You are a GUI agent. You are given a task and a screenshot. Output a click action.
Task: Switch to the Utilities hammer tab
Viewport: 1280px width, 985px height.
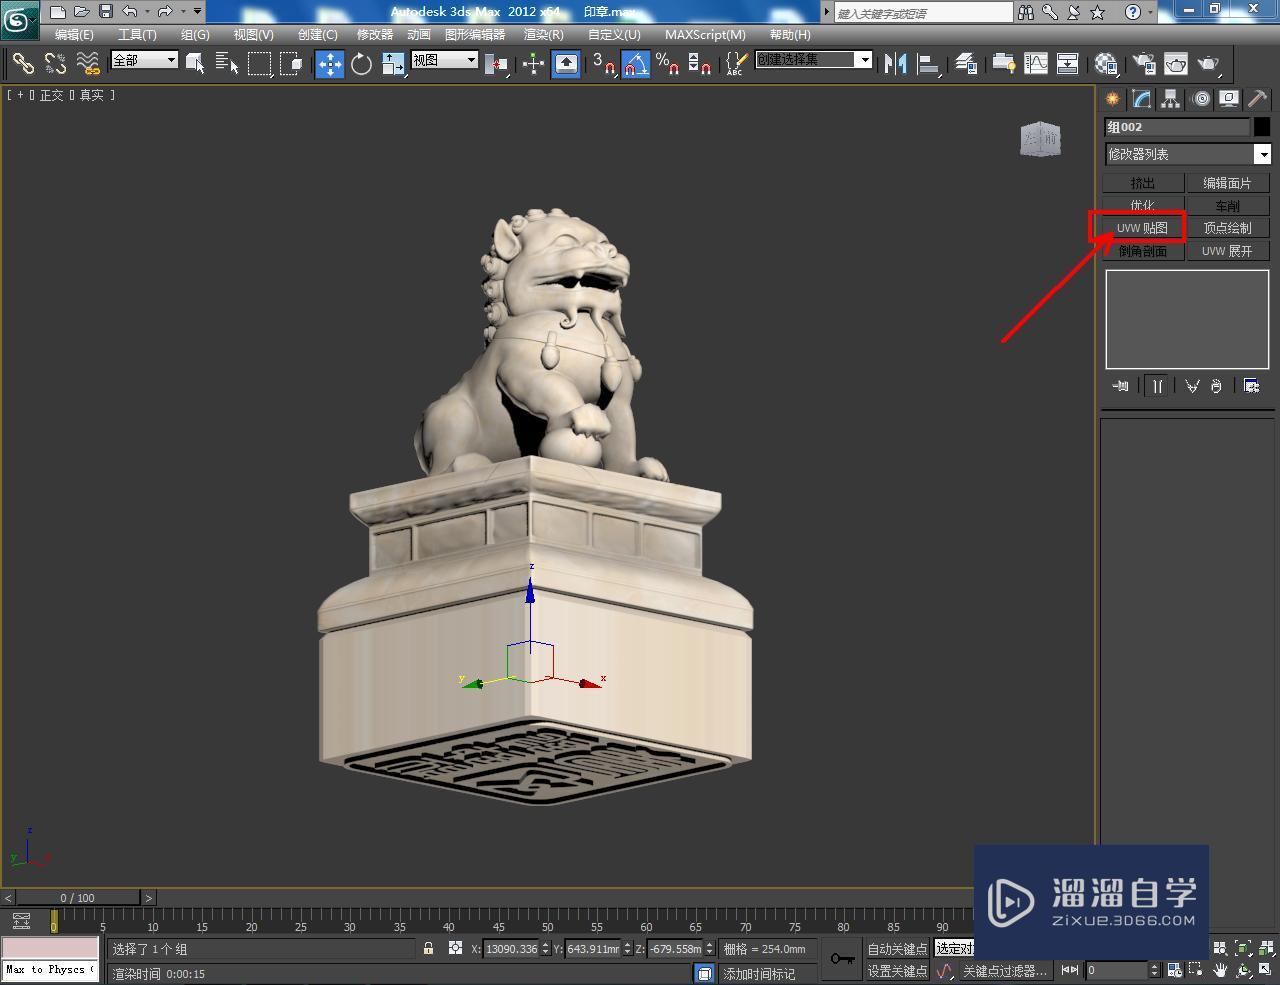(x=1258, y=99)
